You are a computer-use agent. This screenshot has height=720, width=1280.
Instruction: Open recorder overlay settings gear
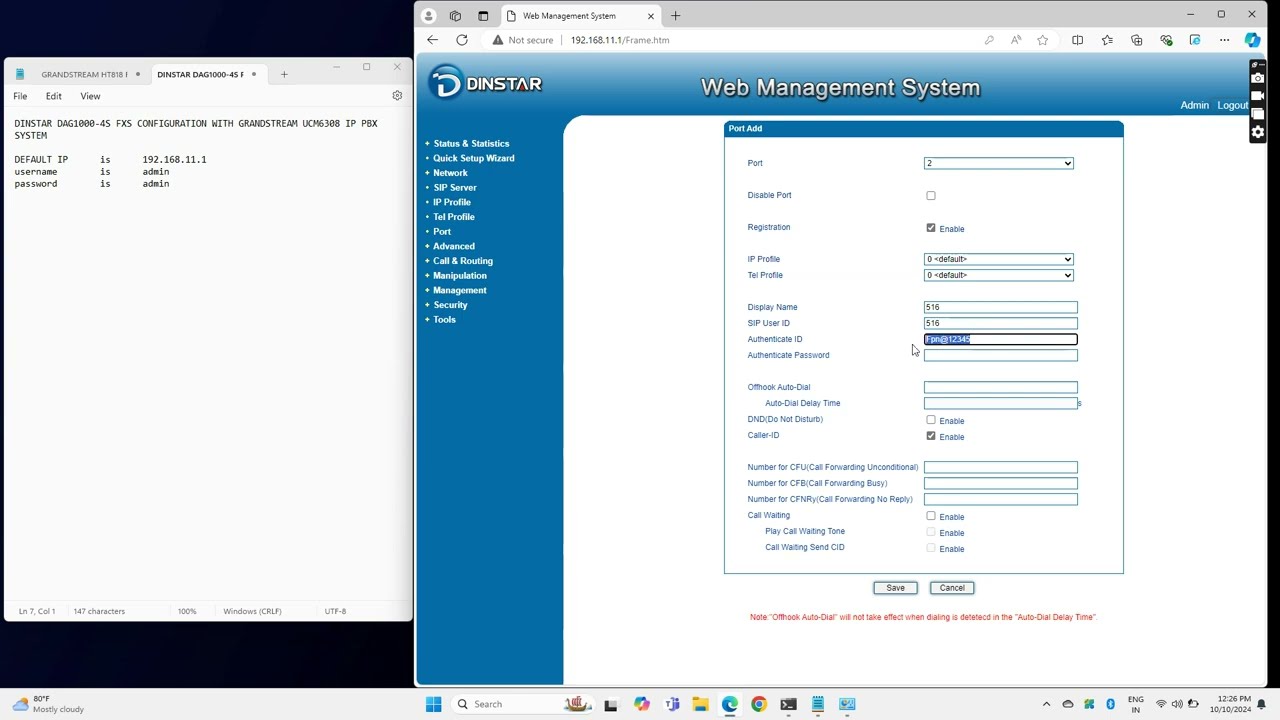coord(1258,132)
